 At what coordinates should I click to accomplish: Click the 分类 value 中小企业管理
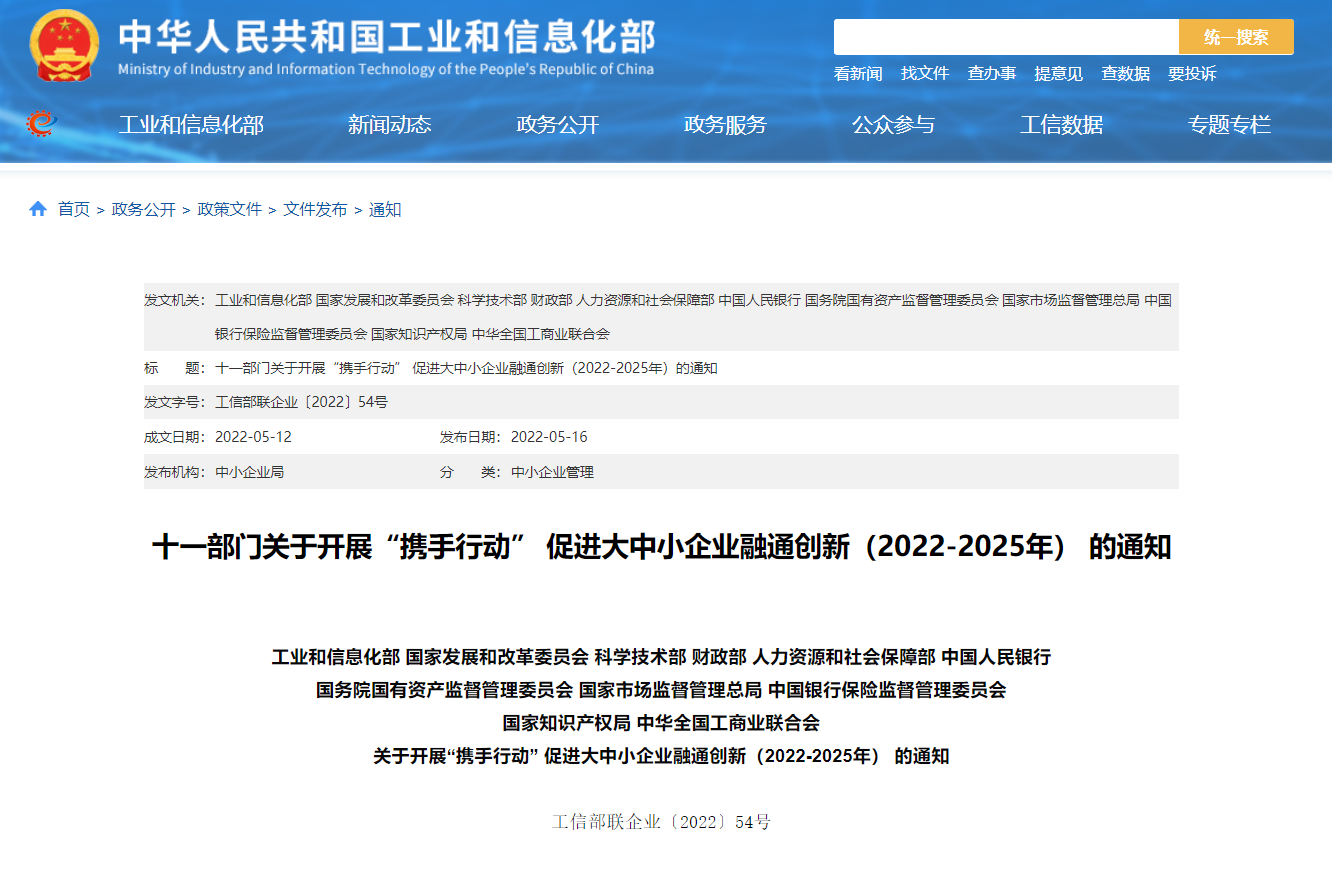tap(552, 472)
